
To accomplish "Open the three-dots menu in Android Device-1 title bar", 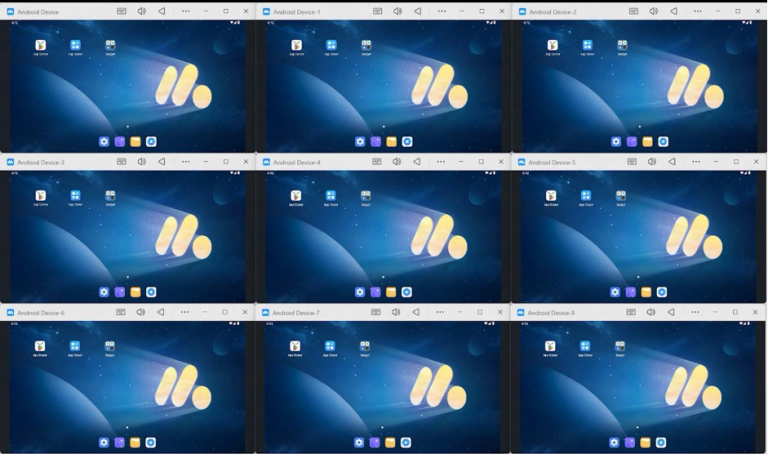I will [442, 11].
